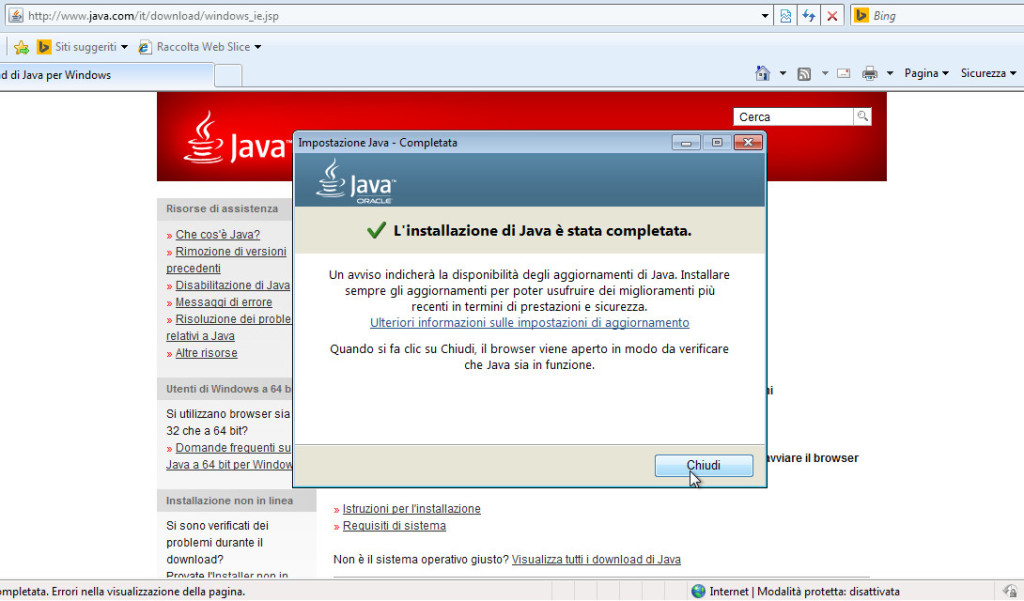The height and width of the screenshot is (601, 1024).
Task: Open Altre risorse link
Action: [206, 353]
